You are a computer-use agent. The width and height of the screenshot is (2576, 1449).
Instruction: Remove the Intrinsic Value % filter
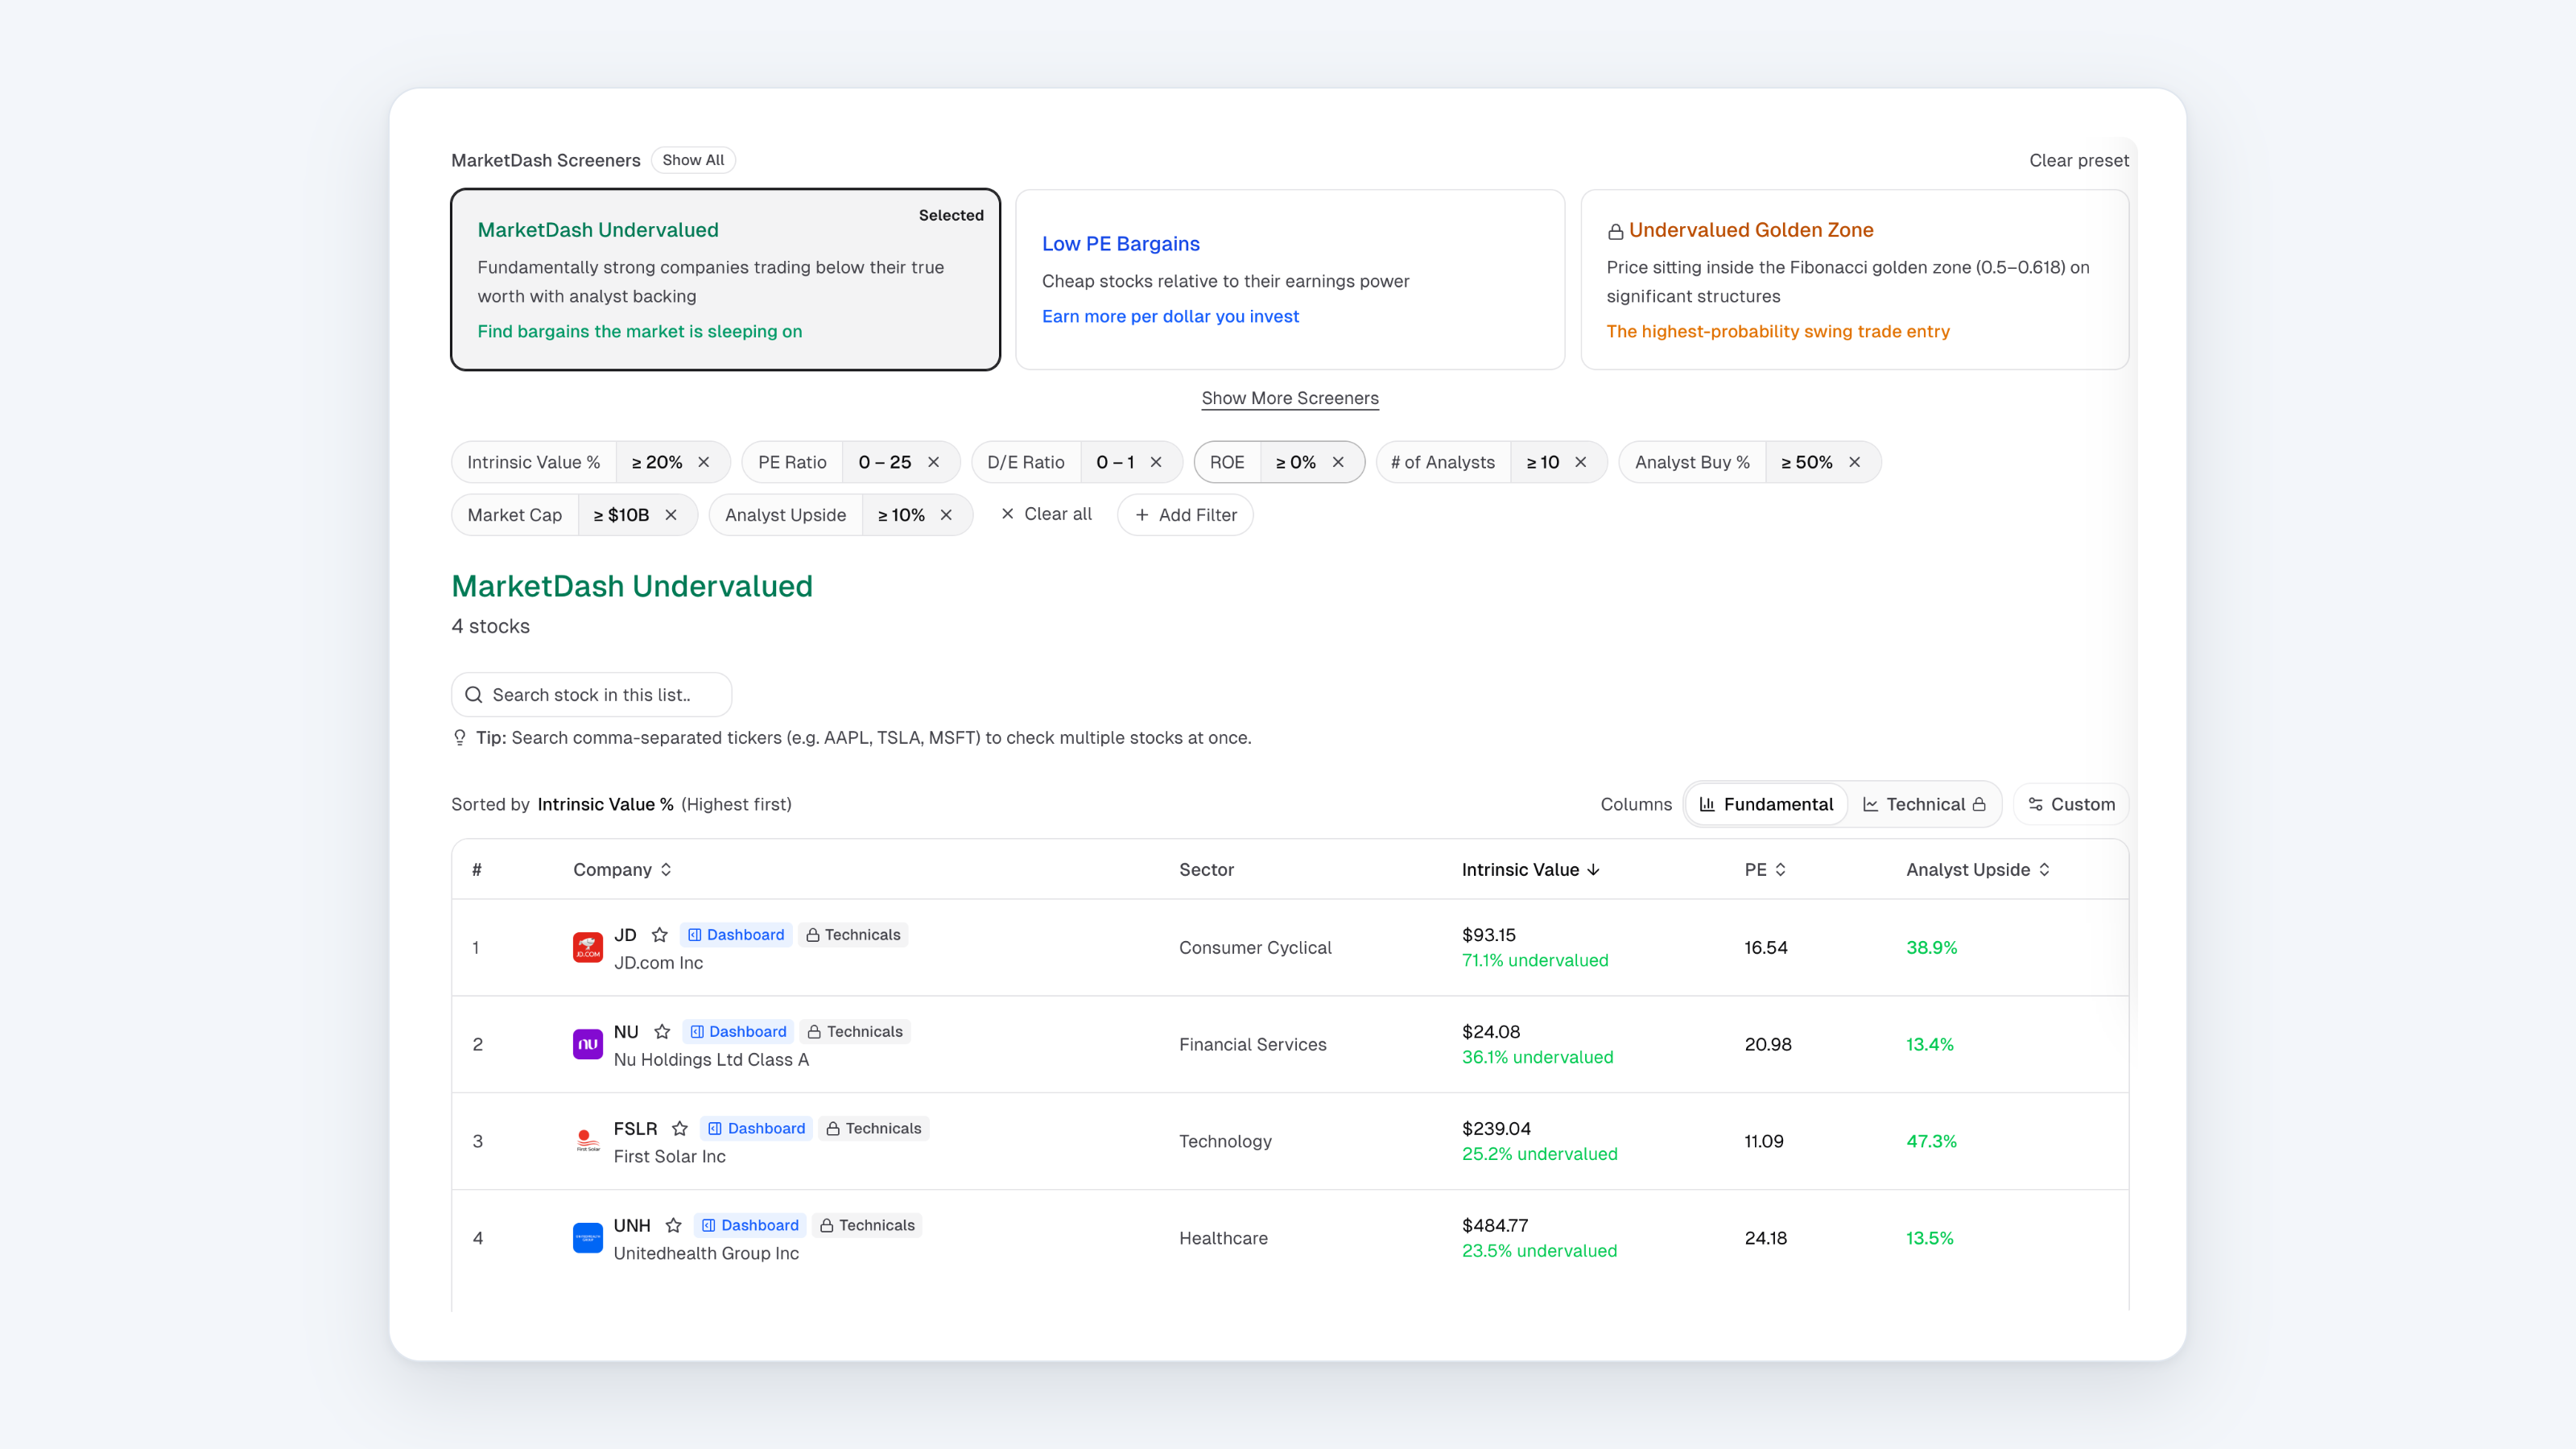(x=704, y=462)
